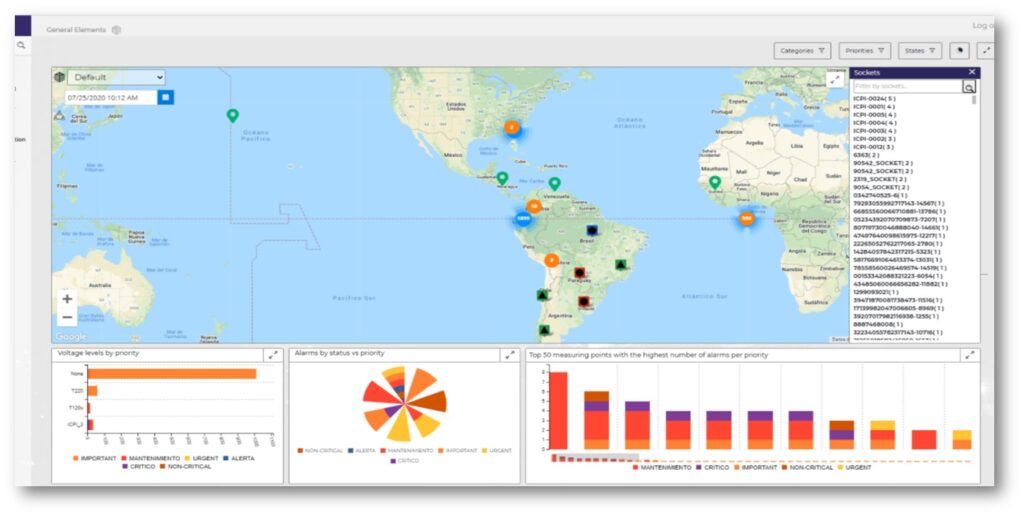The height and width of the screenshot is (516, 1024).
Task: Close the Sockets panel
Action: point(971,72)
